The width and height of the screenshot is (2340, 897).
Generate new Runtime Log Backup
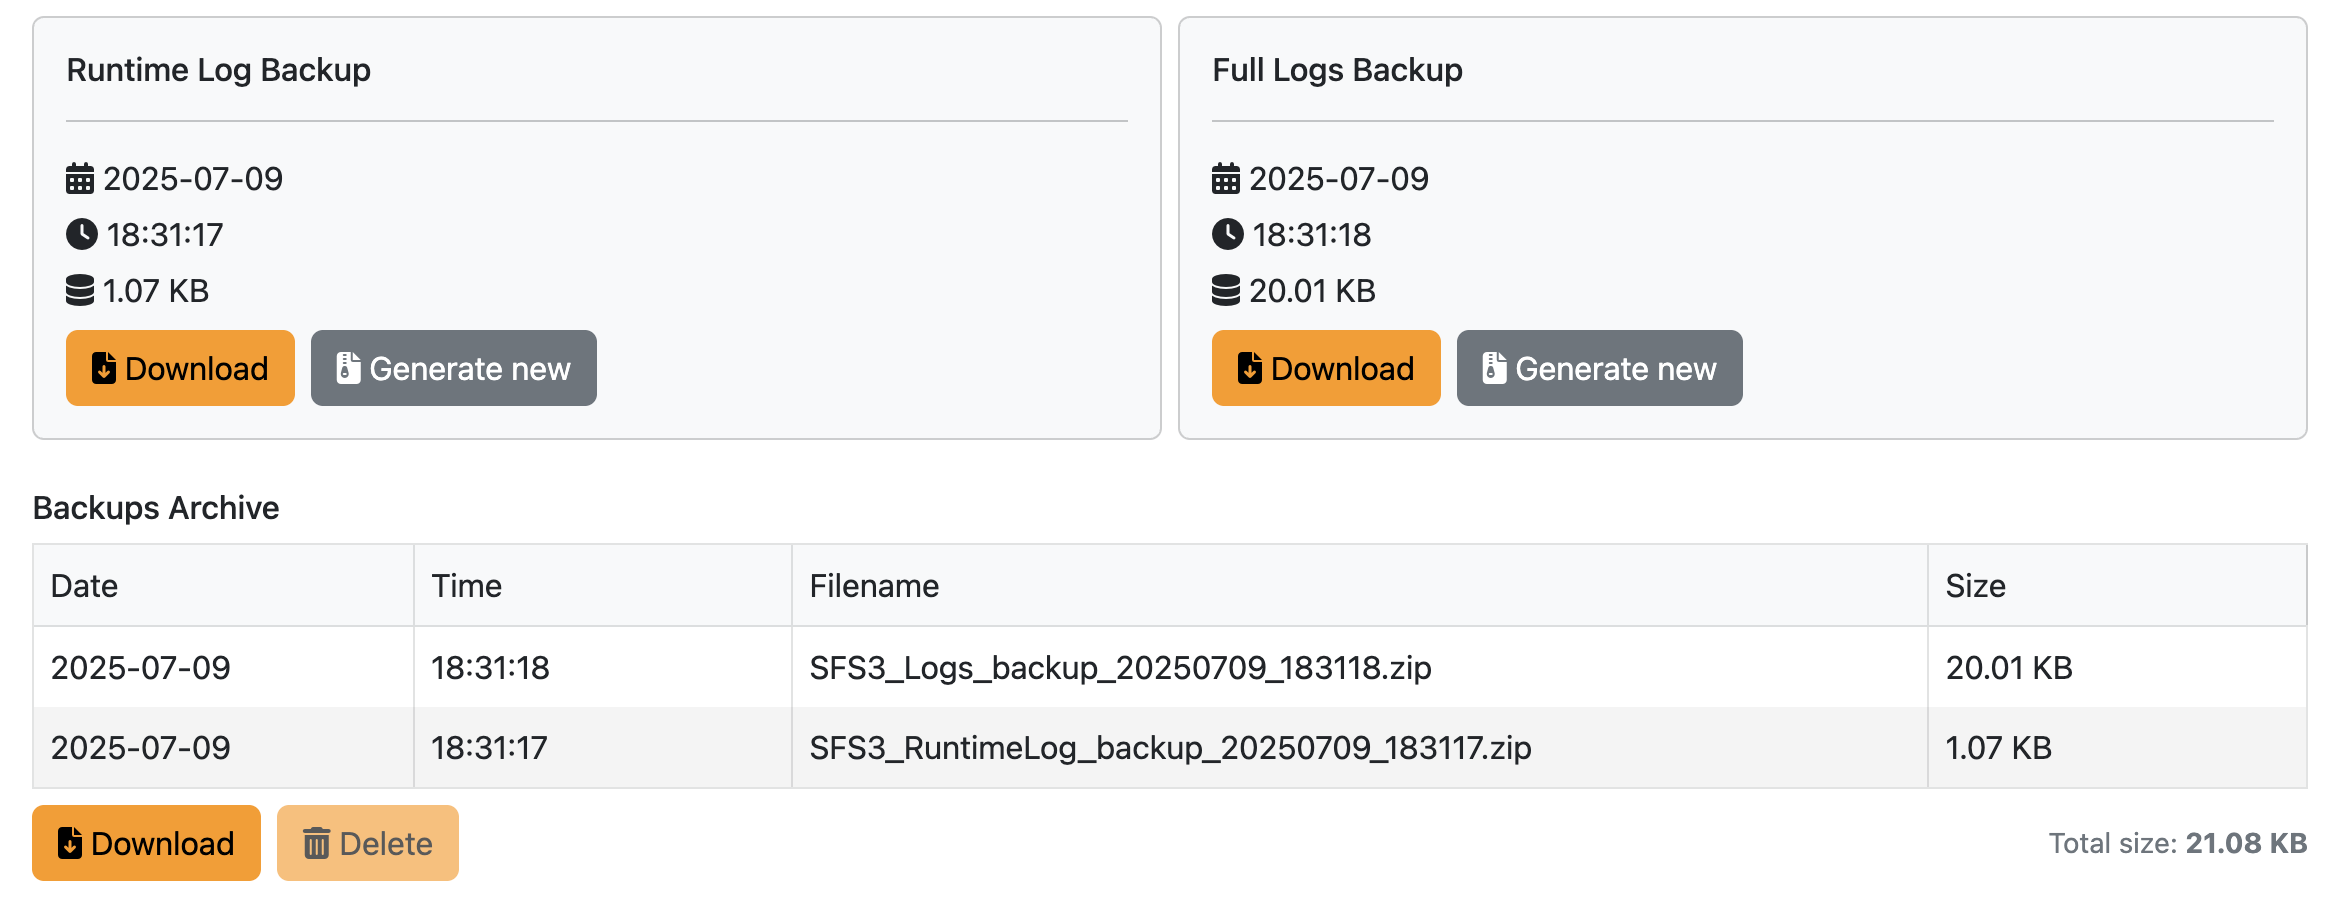[x=454, y=369]
